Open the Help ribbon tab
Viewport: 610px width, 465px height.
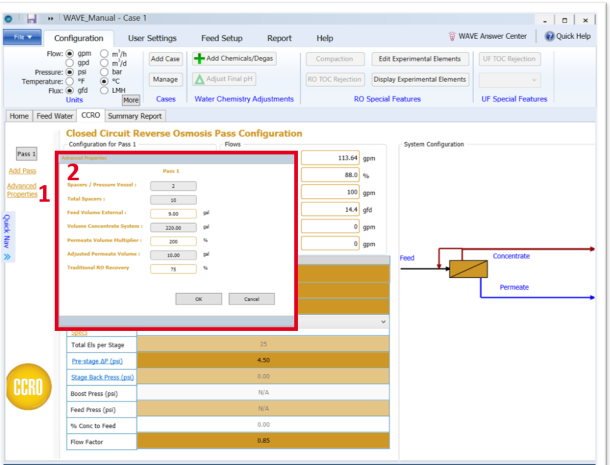[324, 38]
